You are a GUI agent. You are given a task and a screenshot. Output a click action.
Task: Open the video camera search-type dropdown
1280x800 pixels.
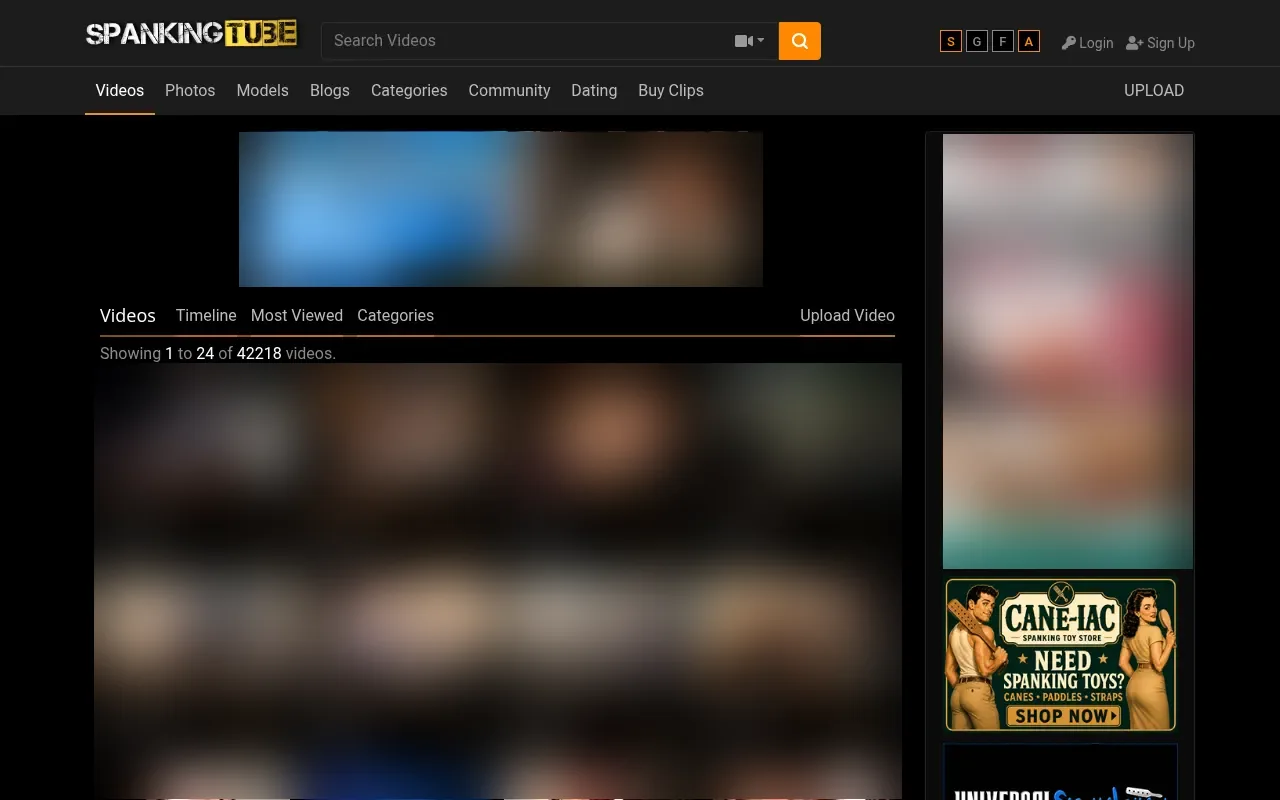[750, 41]
